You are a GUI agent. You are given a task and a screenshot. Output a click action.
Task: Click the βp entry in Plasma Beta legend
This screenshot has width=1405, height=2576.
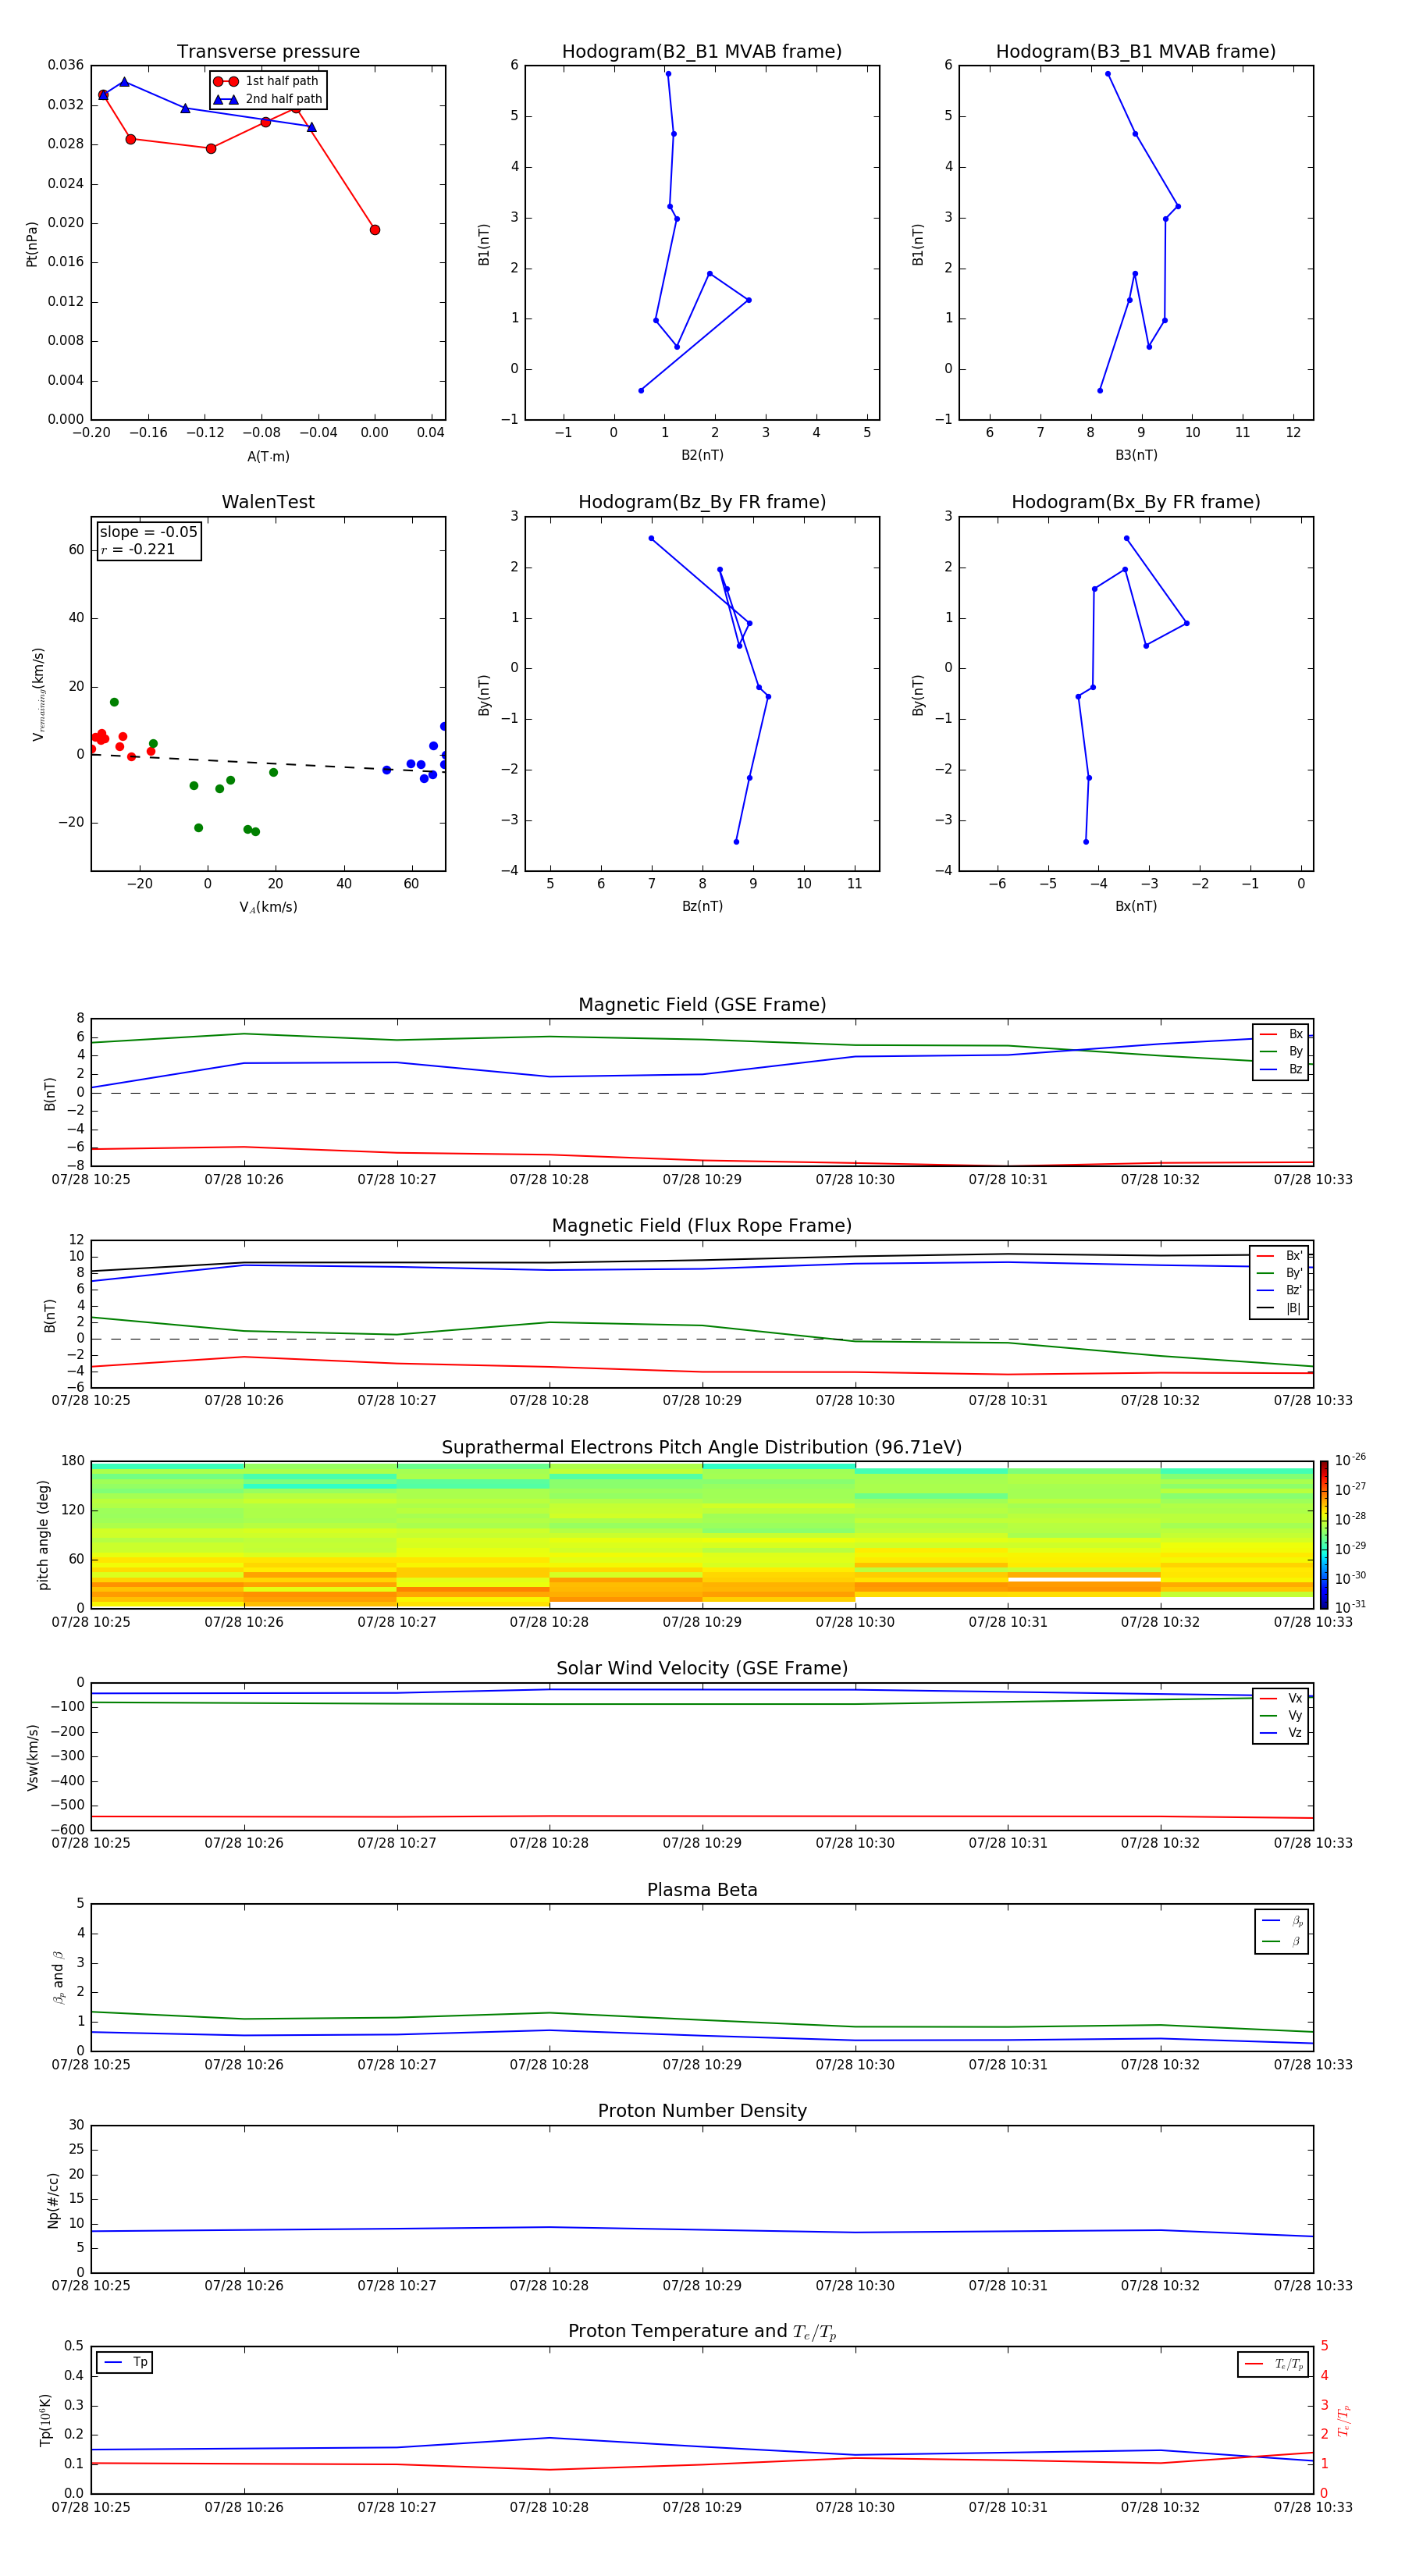tap(1282, 1921)
